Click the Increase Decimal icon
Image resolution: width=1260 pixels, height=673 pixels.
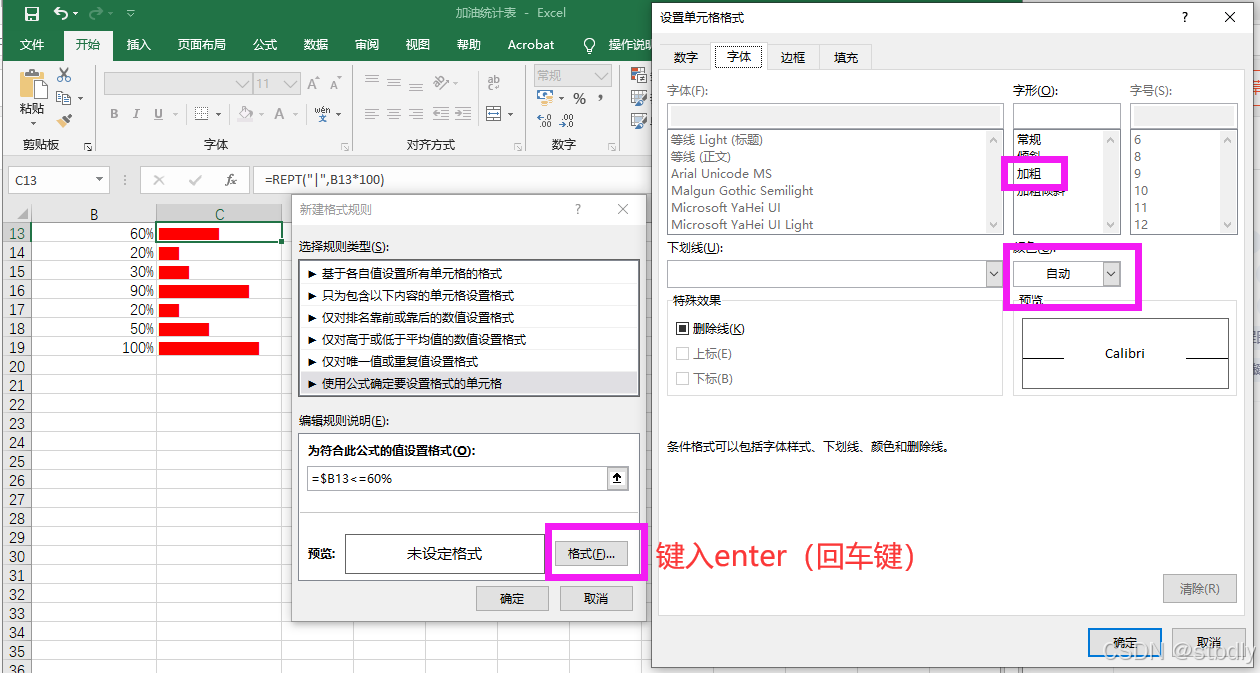coord(545,121)
